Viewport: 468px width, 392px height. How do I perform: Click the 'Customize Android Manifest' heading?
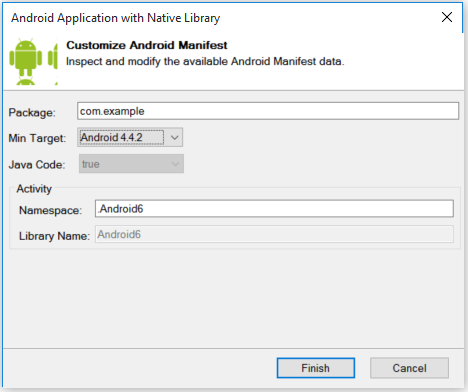147,45
